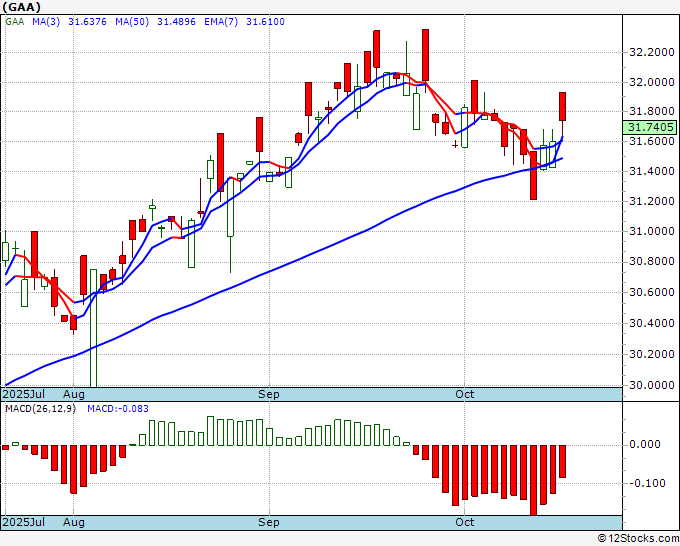Click the MACD:-0.083 value label
680x546 pixels.
(118, 409)
